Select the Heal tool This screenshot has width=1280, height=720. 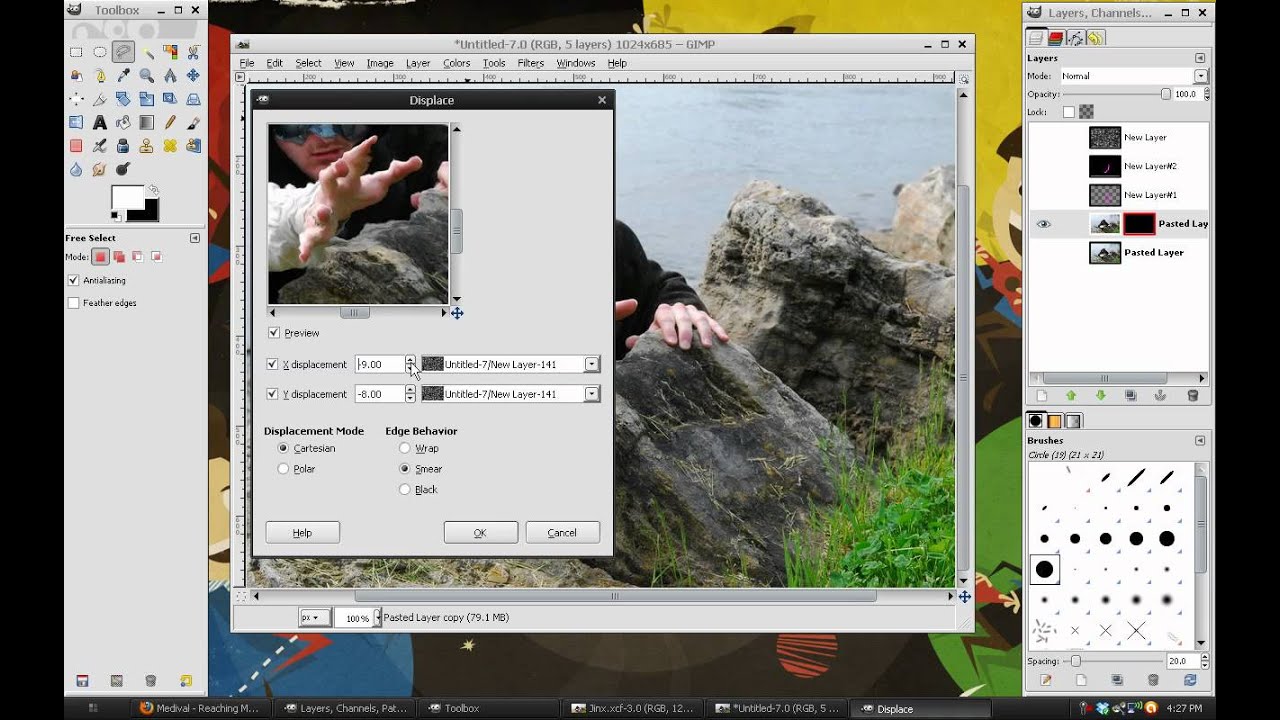[170, 146]
